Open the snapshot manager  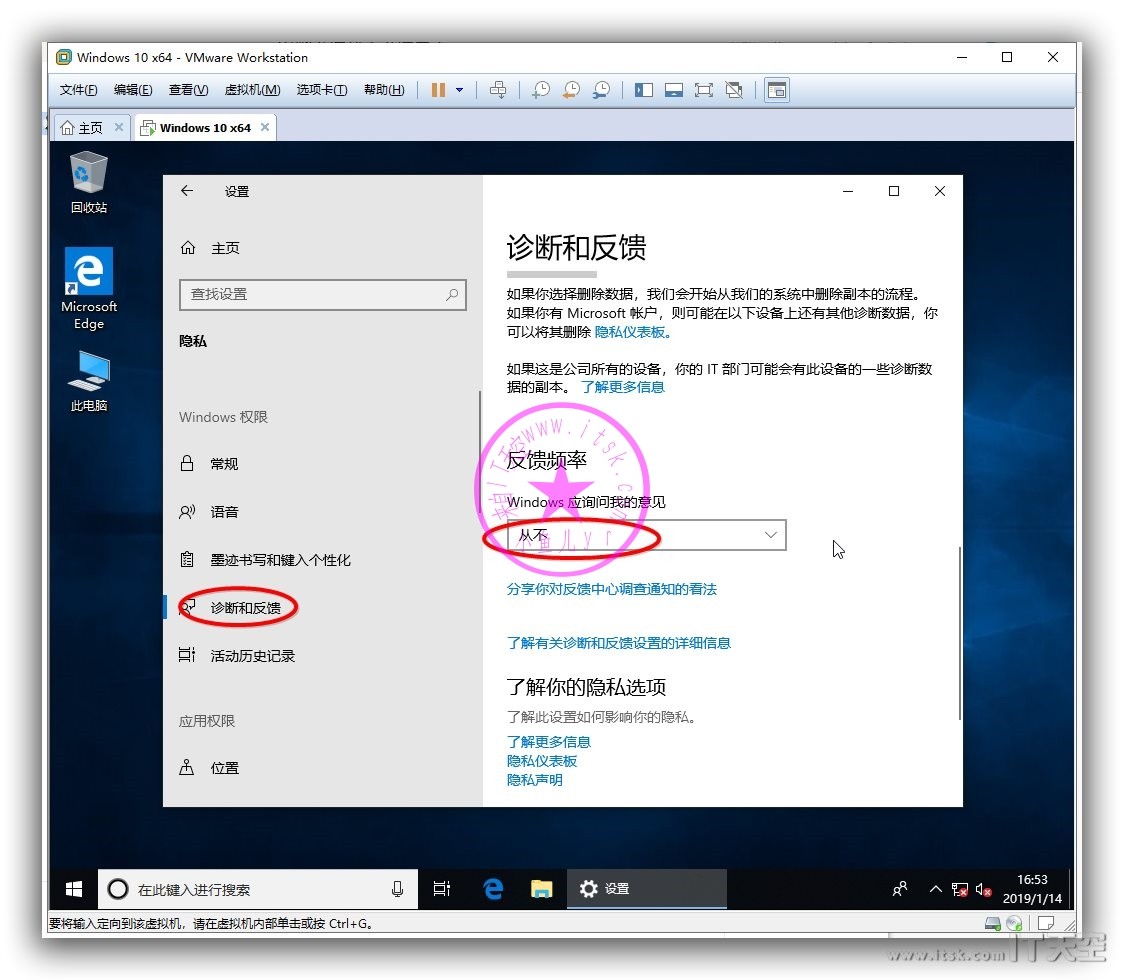coord(601,90)
